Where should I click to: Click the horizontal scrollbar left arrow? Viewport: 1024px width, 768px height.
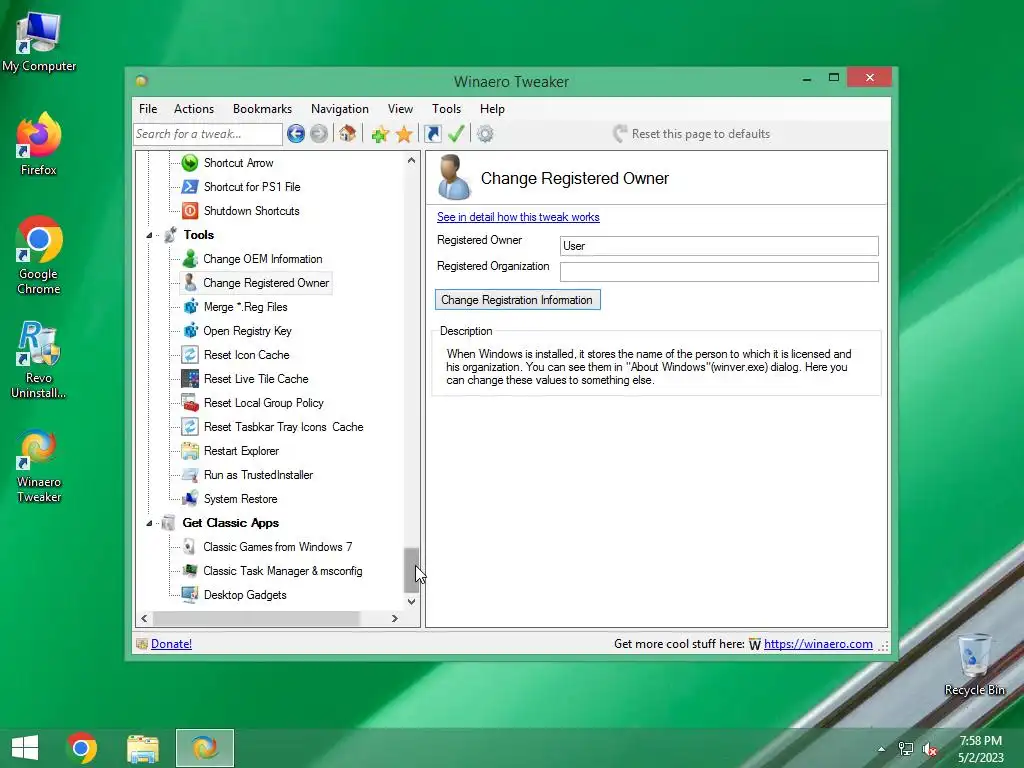144,618
